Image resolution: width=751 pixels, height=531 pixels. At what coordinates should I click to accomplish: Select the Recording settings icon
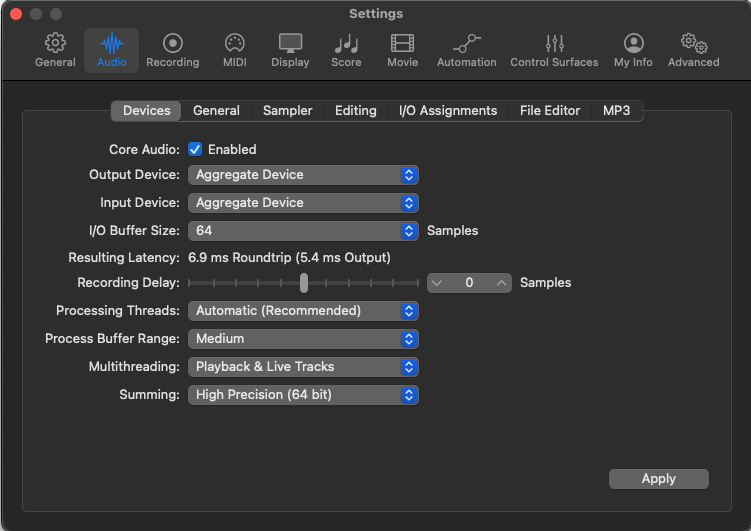(x=172, y=44)
